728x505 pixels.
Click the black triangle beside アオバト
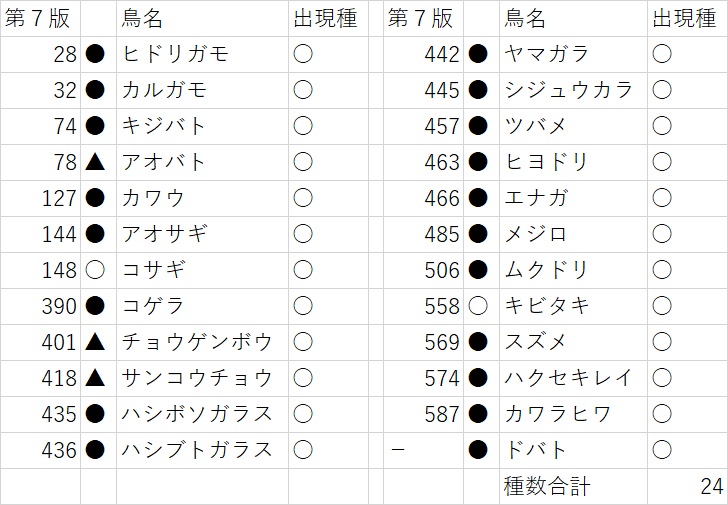coord(95,162)
